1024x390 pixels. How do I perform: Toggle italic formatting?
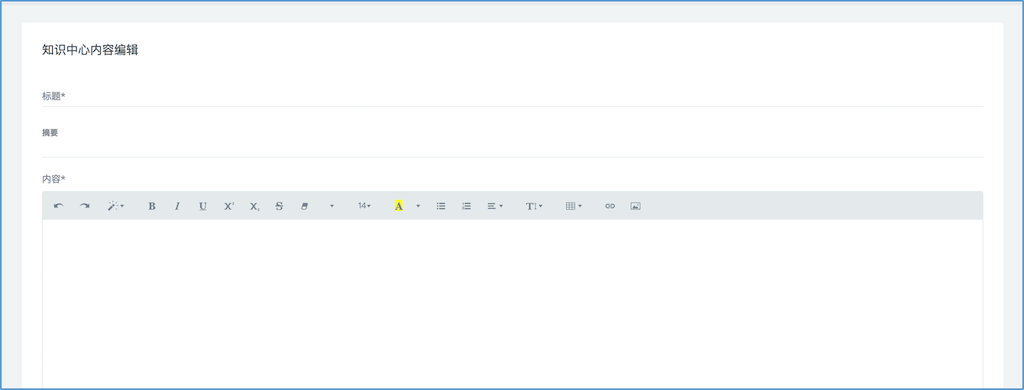177,206
